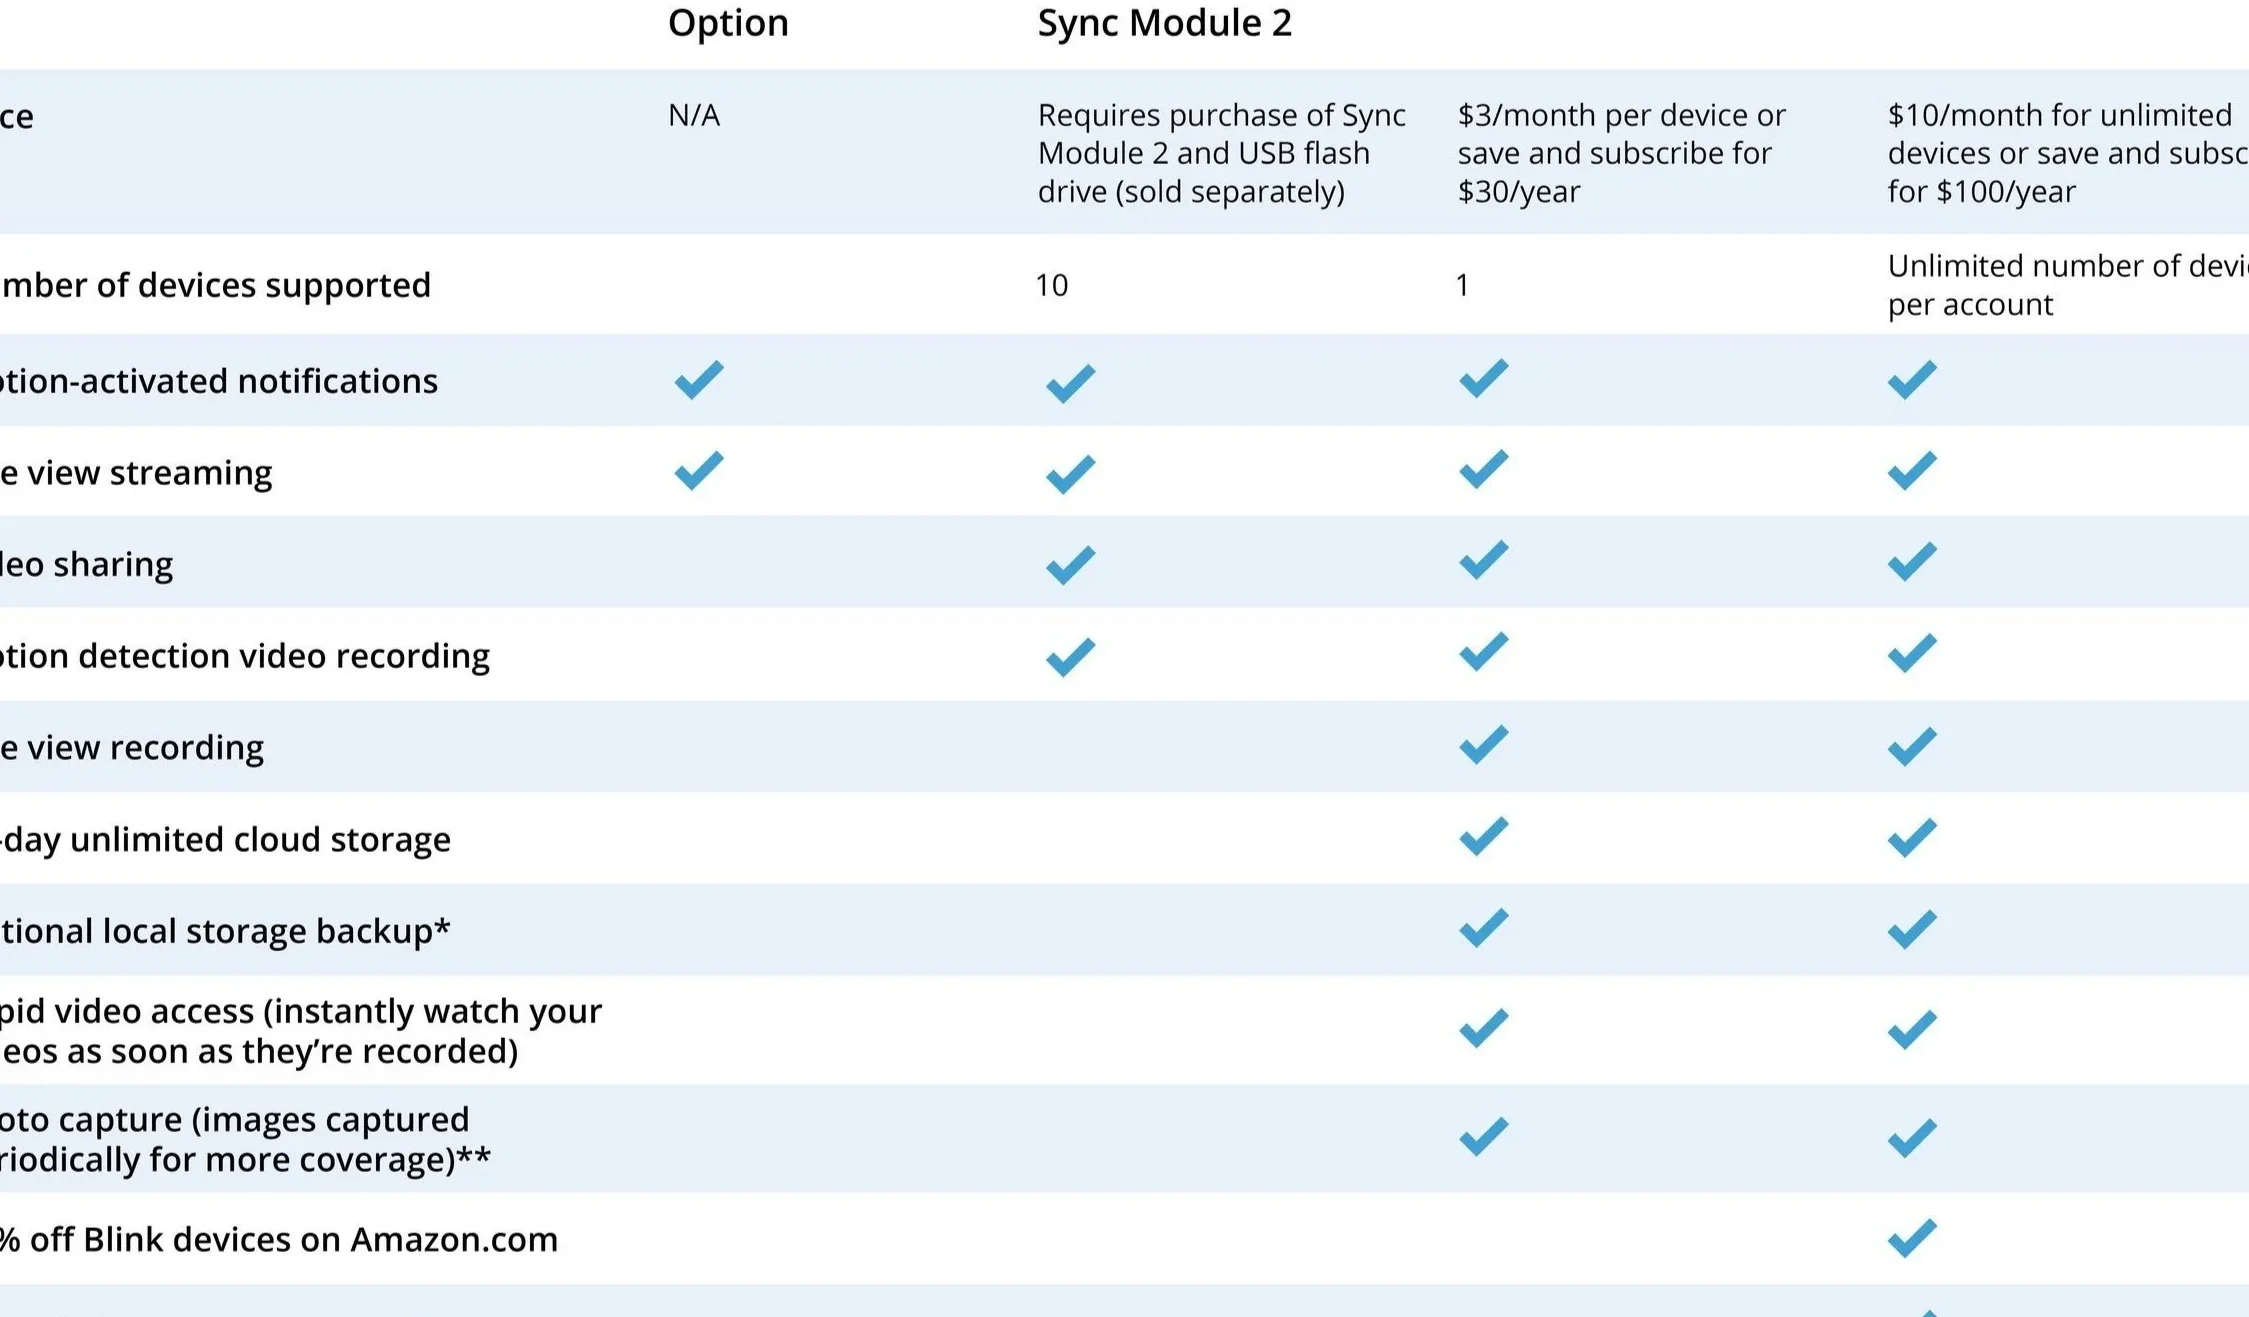This screenshot has height=1317, width=2249.
Task: Click local storage backup checkmark in $3/month column
Action: pos(1483,928)
